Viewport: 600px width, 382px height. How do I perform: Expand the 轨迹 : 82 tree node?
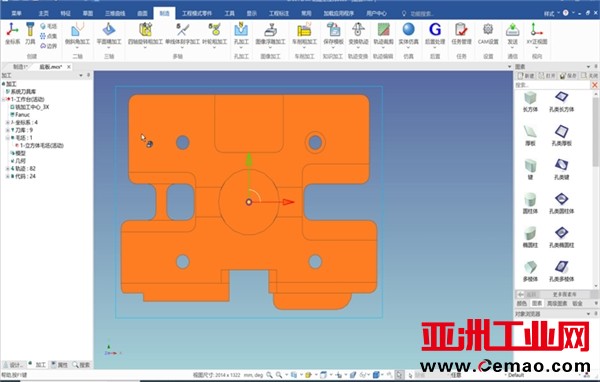7,168
